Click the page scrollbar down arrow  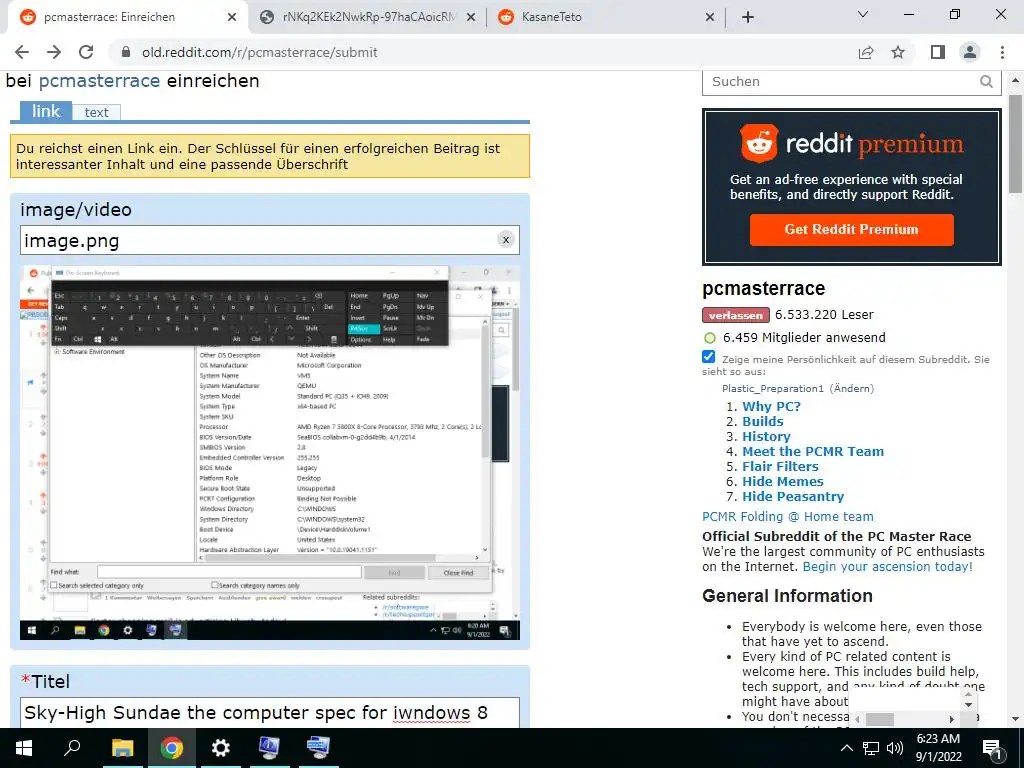[1015, 719]
